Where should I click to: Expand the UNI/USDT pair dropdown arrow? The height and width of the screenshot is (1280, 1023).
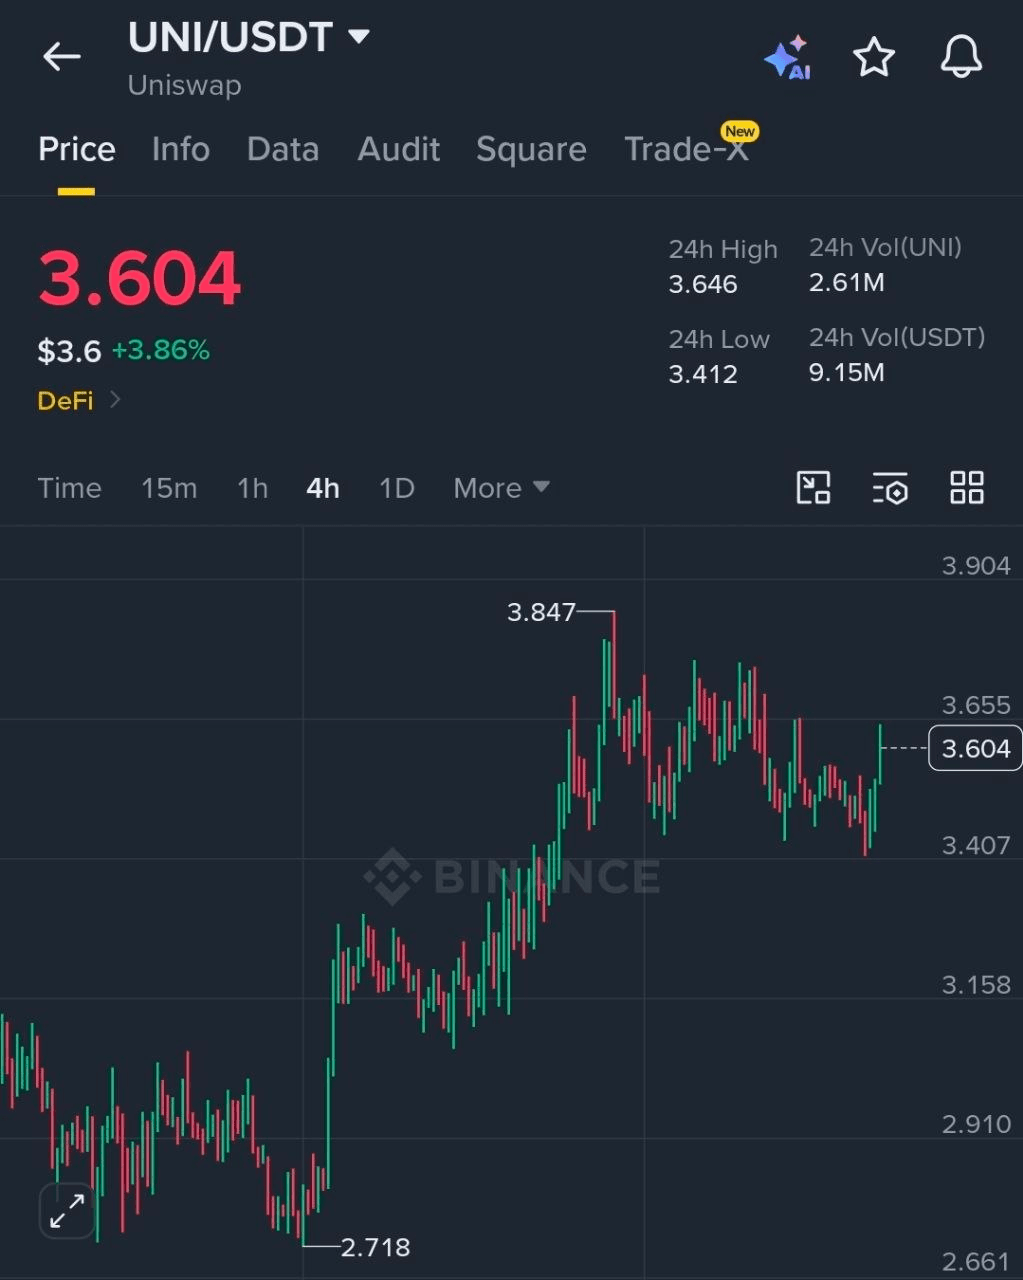coord(358,37)
